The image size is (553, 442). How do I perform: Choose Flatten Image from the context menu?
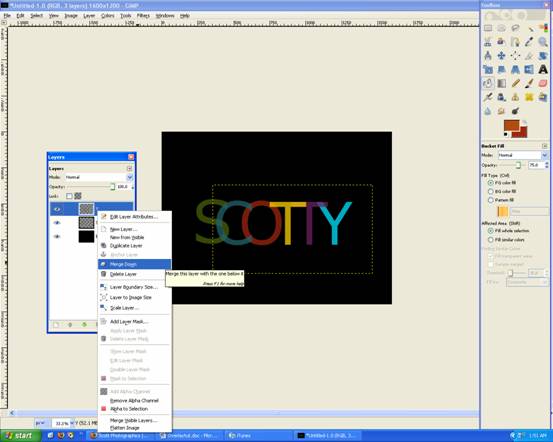pos(124,428)
